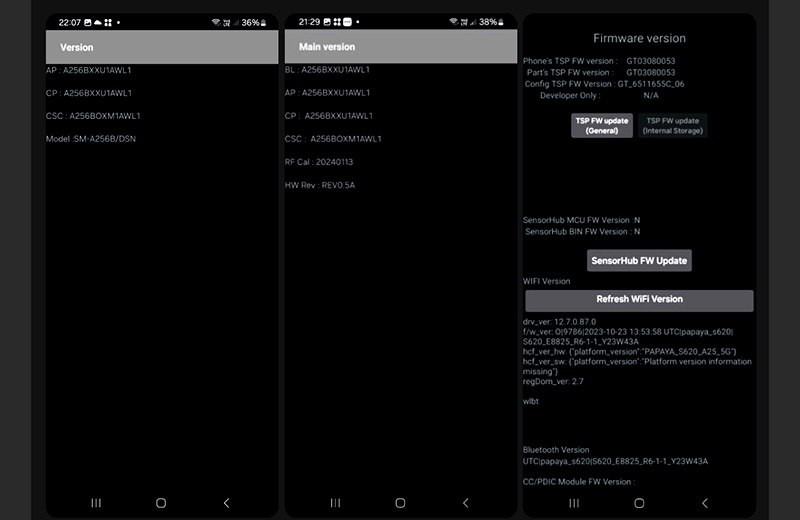
Task: Tap the AP : A256BXXU1AWL1 line on the Version screen
Action: 88,70
